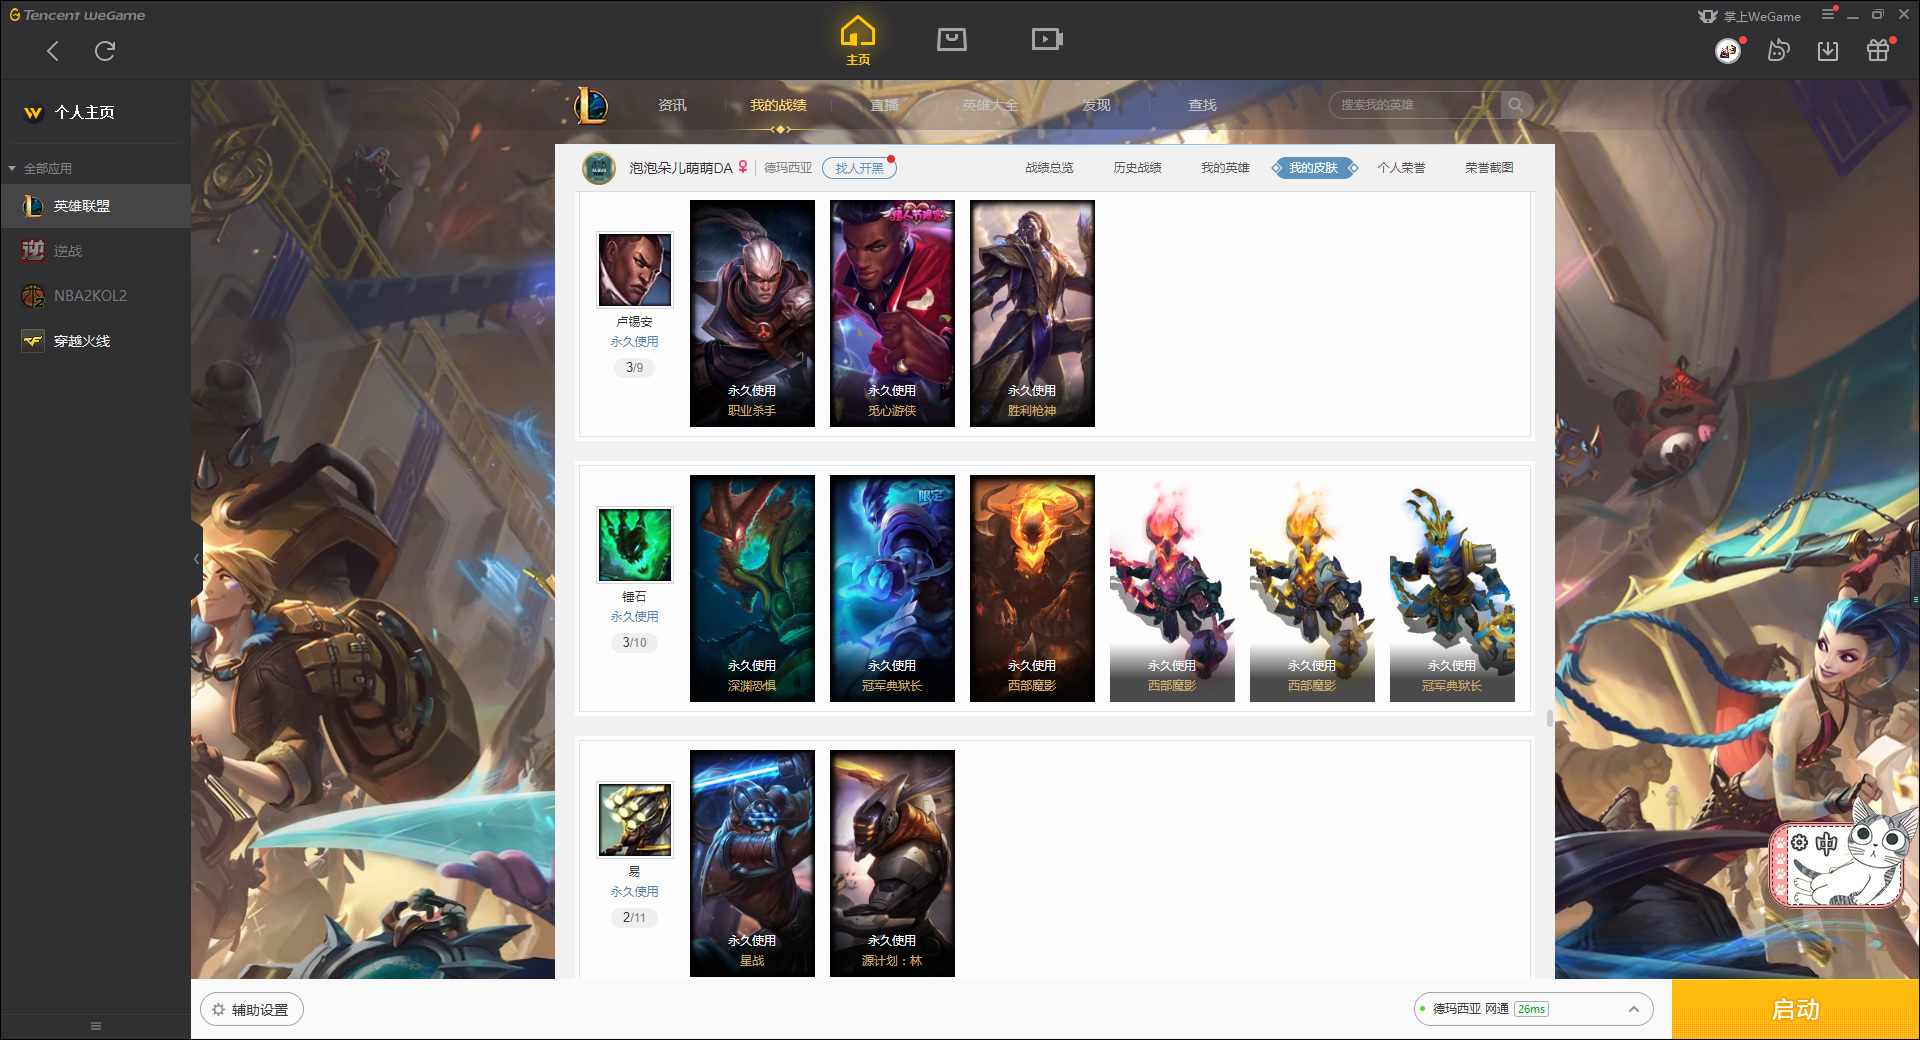Click the 易 champion portrait
This screenshot has width=1920, height=1040.
(635, 820)
